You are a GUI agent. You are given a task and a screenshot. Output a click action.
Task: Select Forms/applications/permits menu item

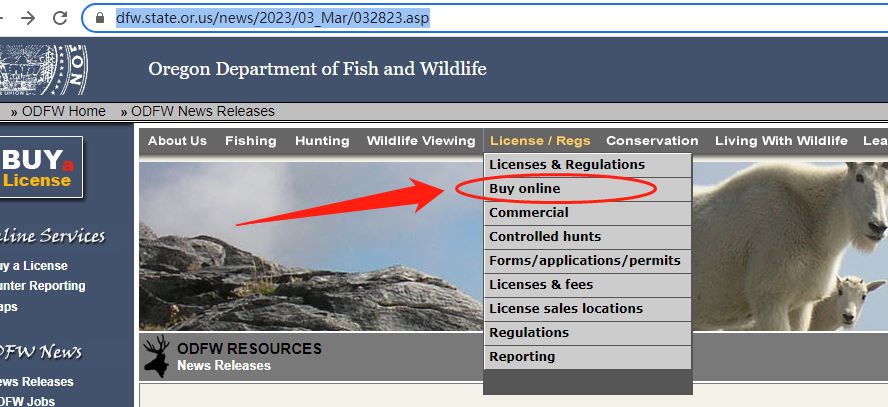[x=584, y=261]
